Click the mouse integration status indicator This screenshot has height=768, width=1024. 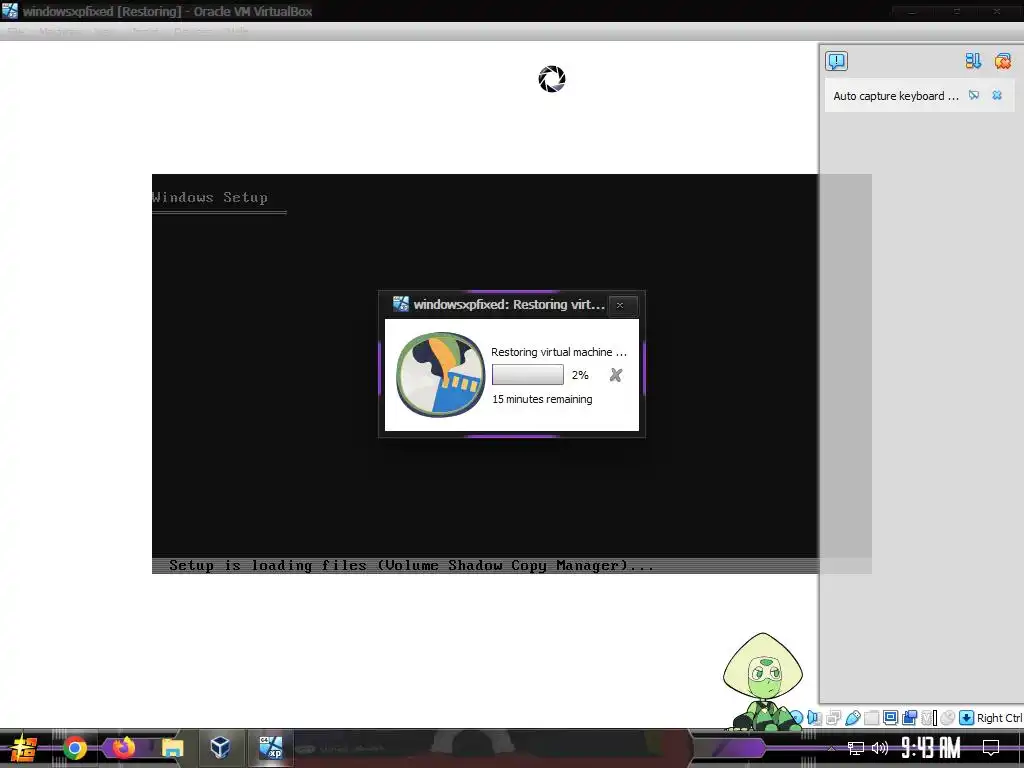(948, 718)
